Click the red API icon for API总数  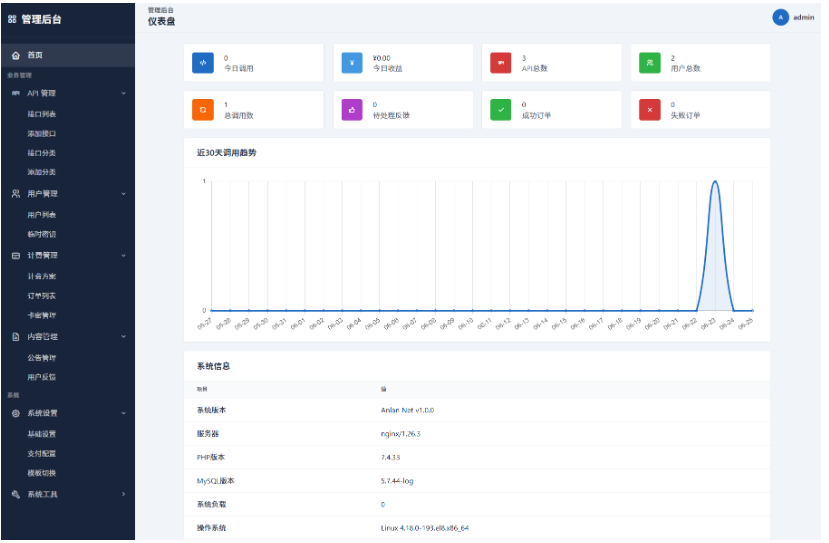[x=501, y=63]
